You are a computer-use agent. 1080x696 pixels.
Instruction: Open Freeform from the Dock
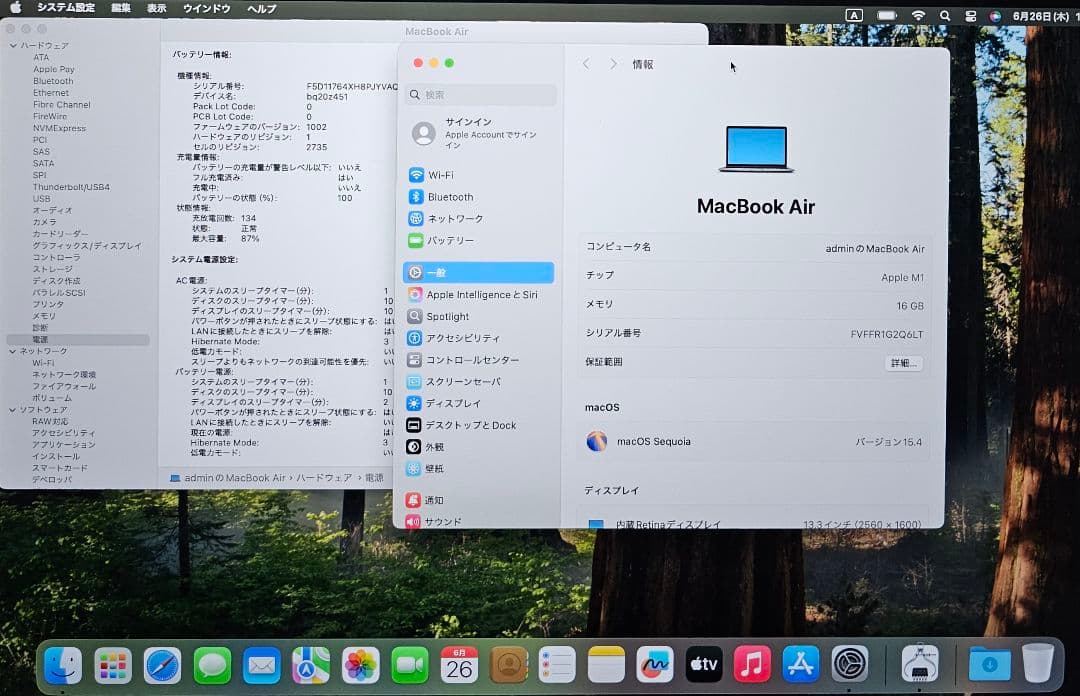click(x=654, y=665)
